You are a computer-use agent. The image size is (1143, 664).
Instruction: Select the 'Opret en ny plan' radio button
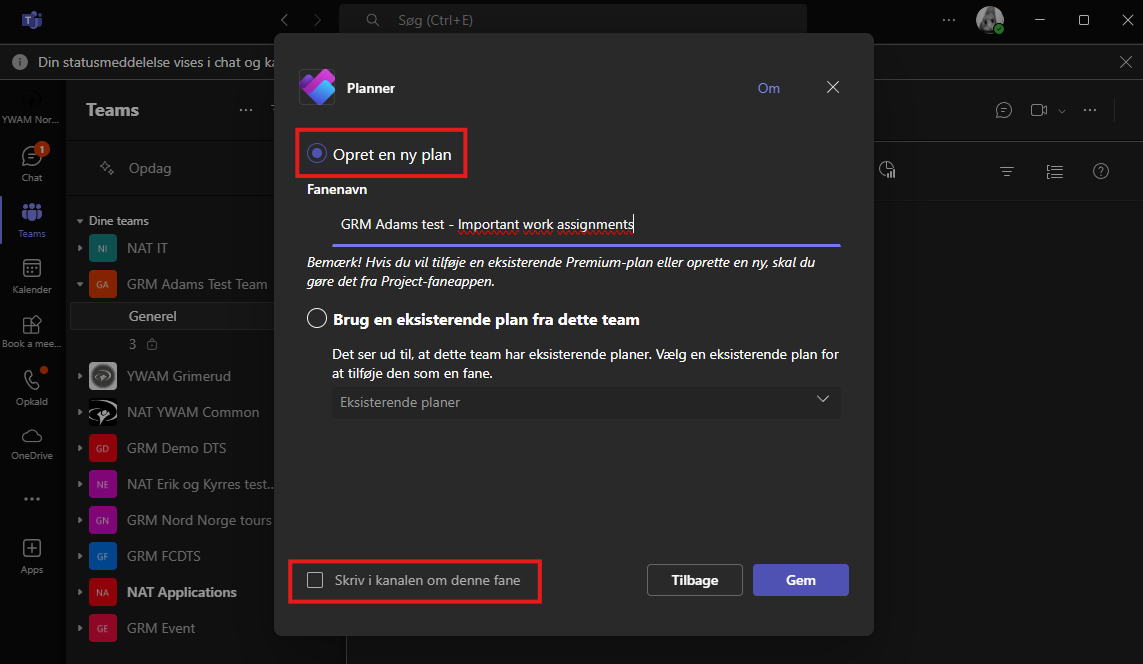point(316,154)
